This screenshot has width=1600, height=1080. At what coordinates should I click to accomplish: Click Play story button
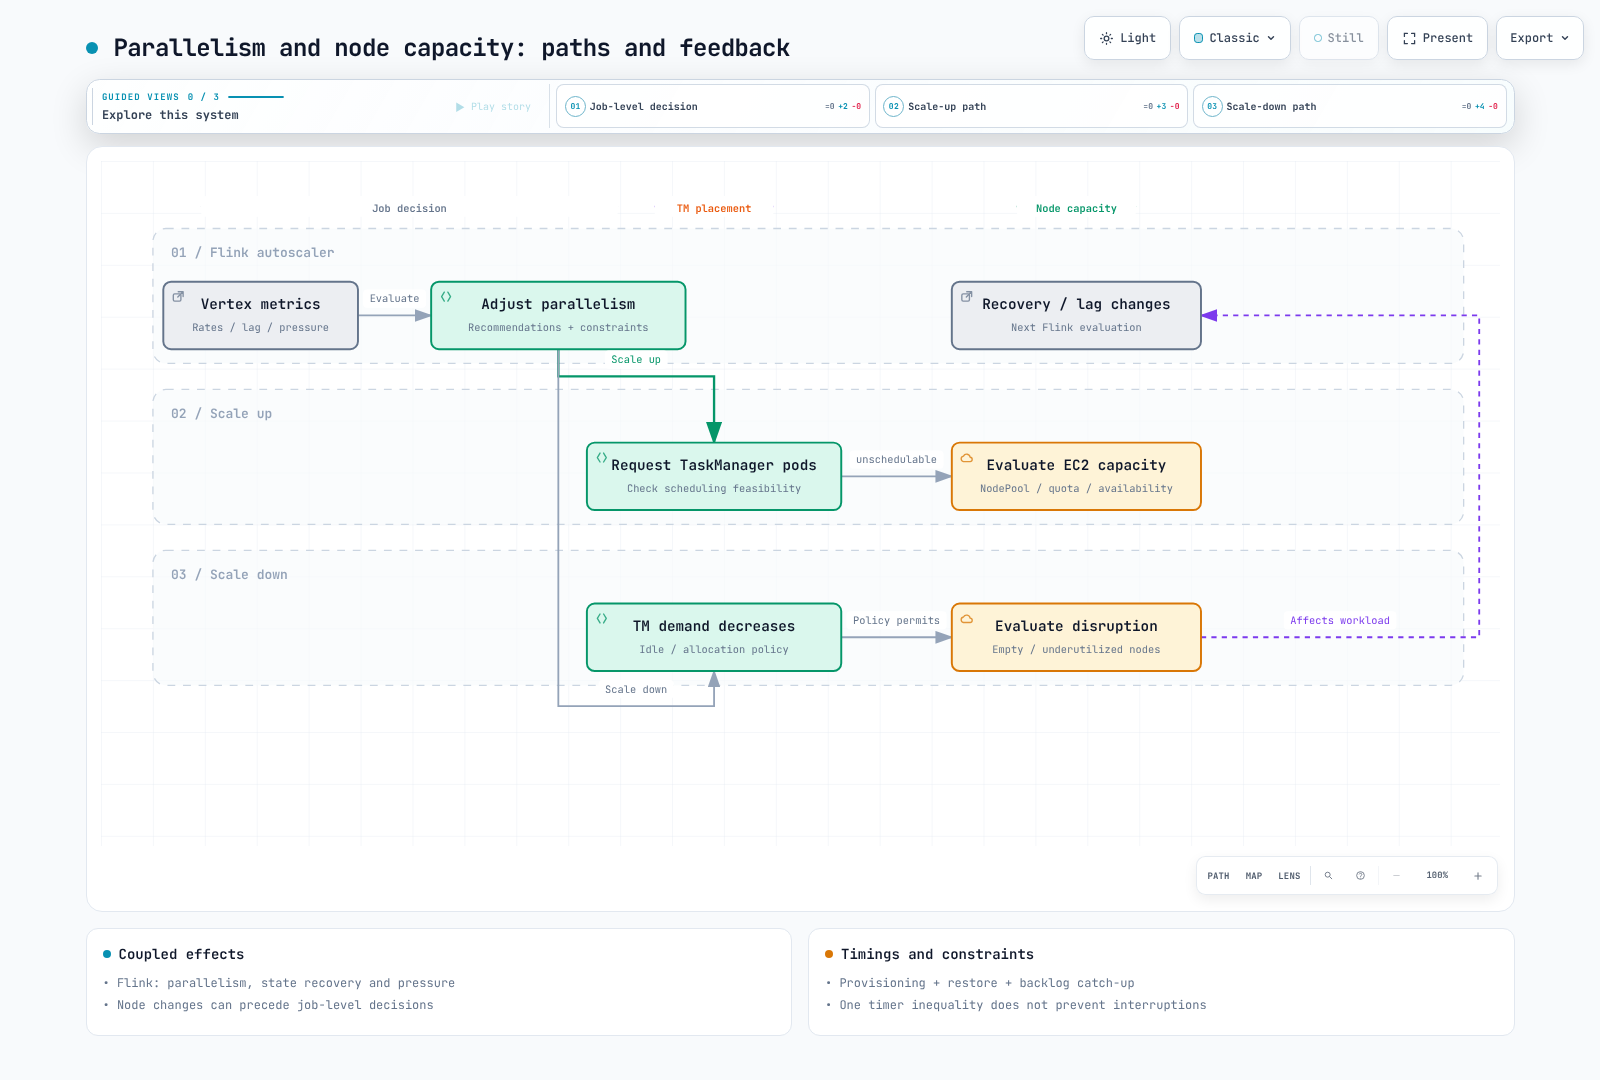pyautogui.click(x=493, y=107)
